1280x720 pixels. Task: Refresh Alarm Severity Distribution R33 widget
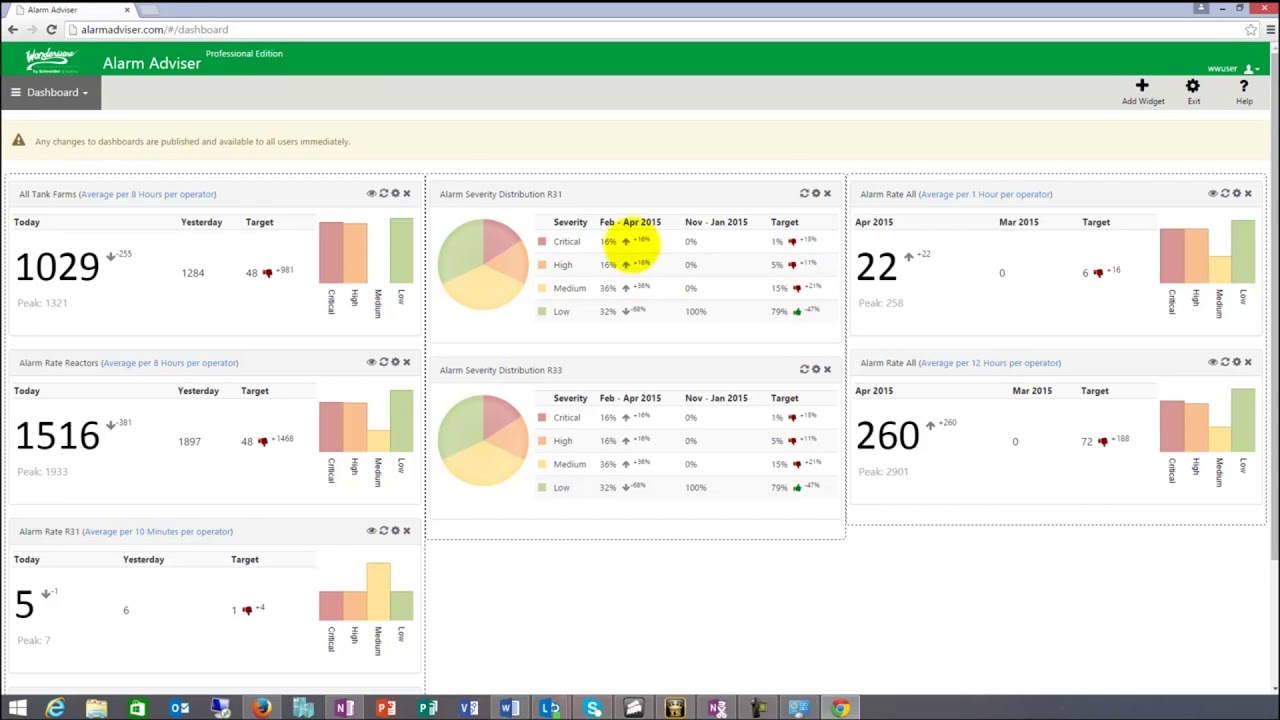[x=804, y=370]
